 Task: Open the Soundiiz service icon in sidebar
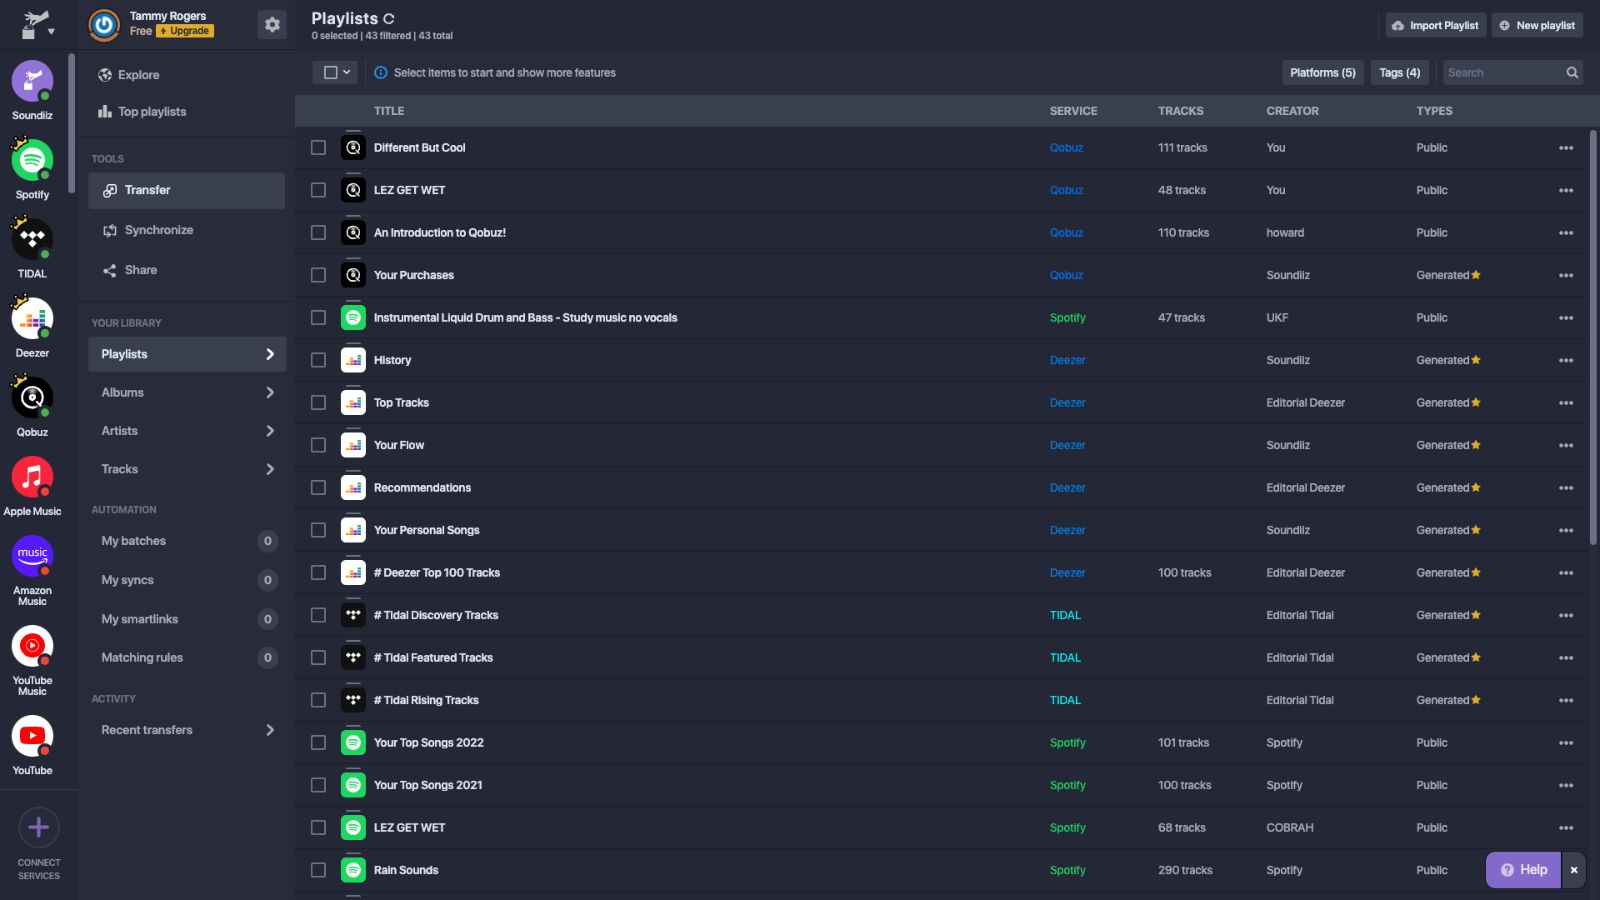32,81
